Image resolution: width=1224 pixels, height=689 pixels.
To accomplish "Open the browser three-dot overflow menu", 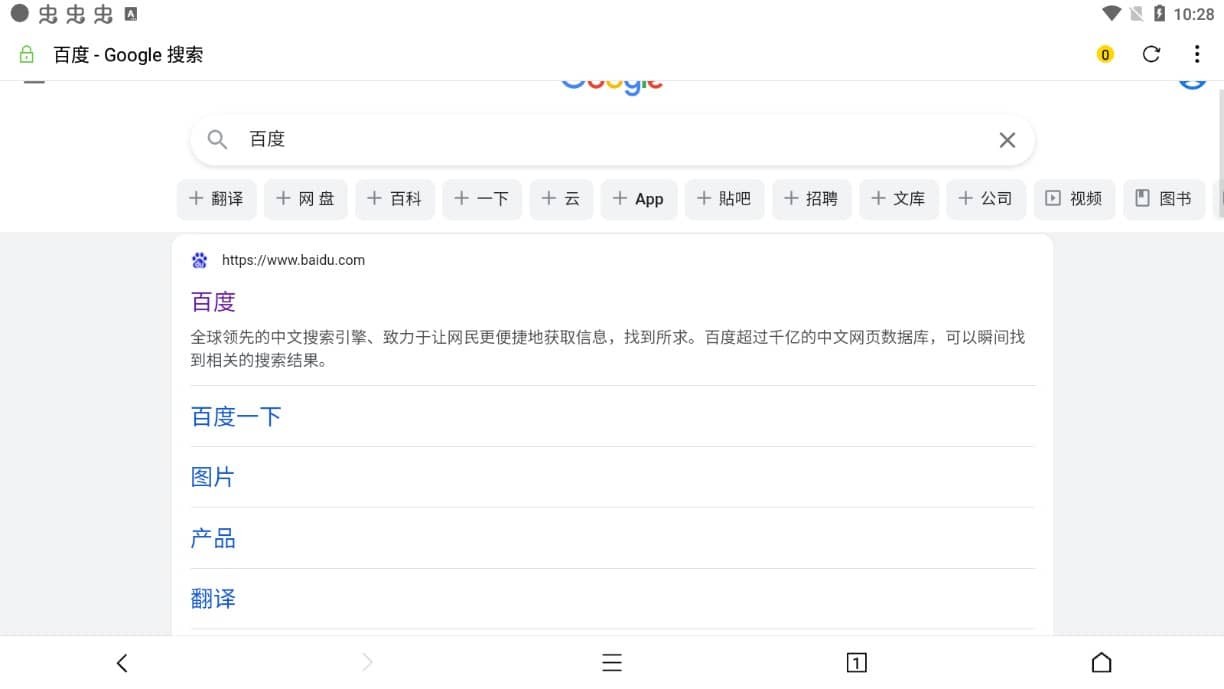I will [x=1197, y=55].
